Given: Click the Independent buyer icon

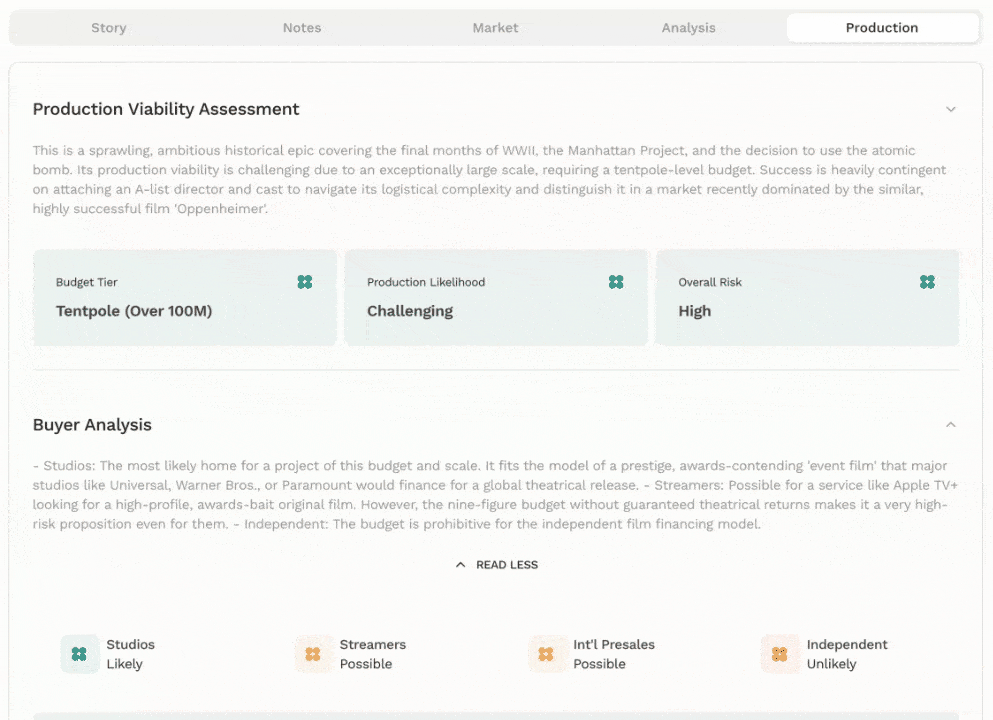Looking at the screenshot, I should [x=780, y=654].
